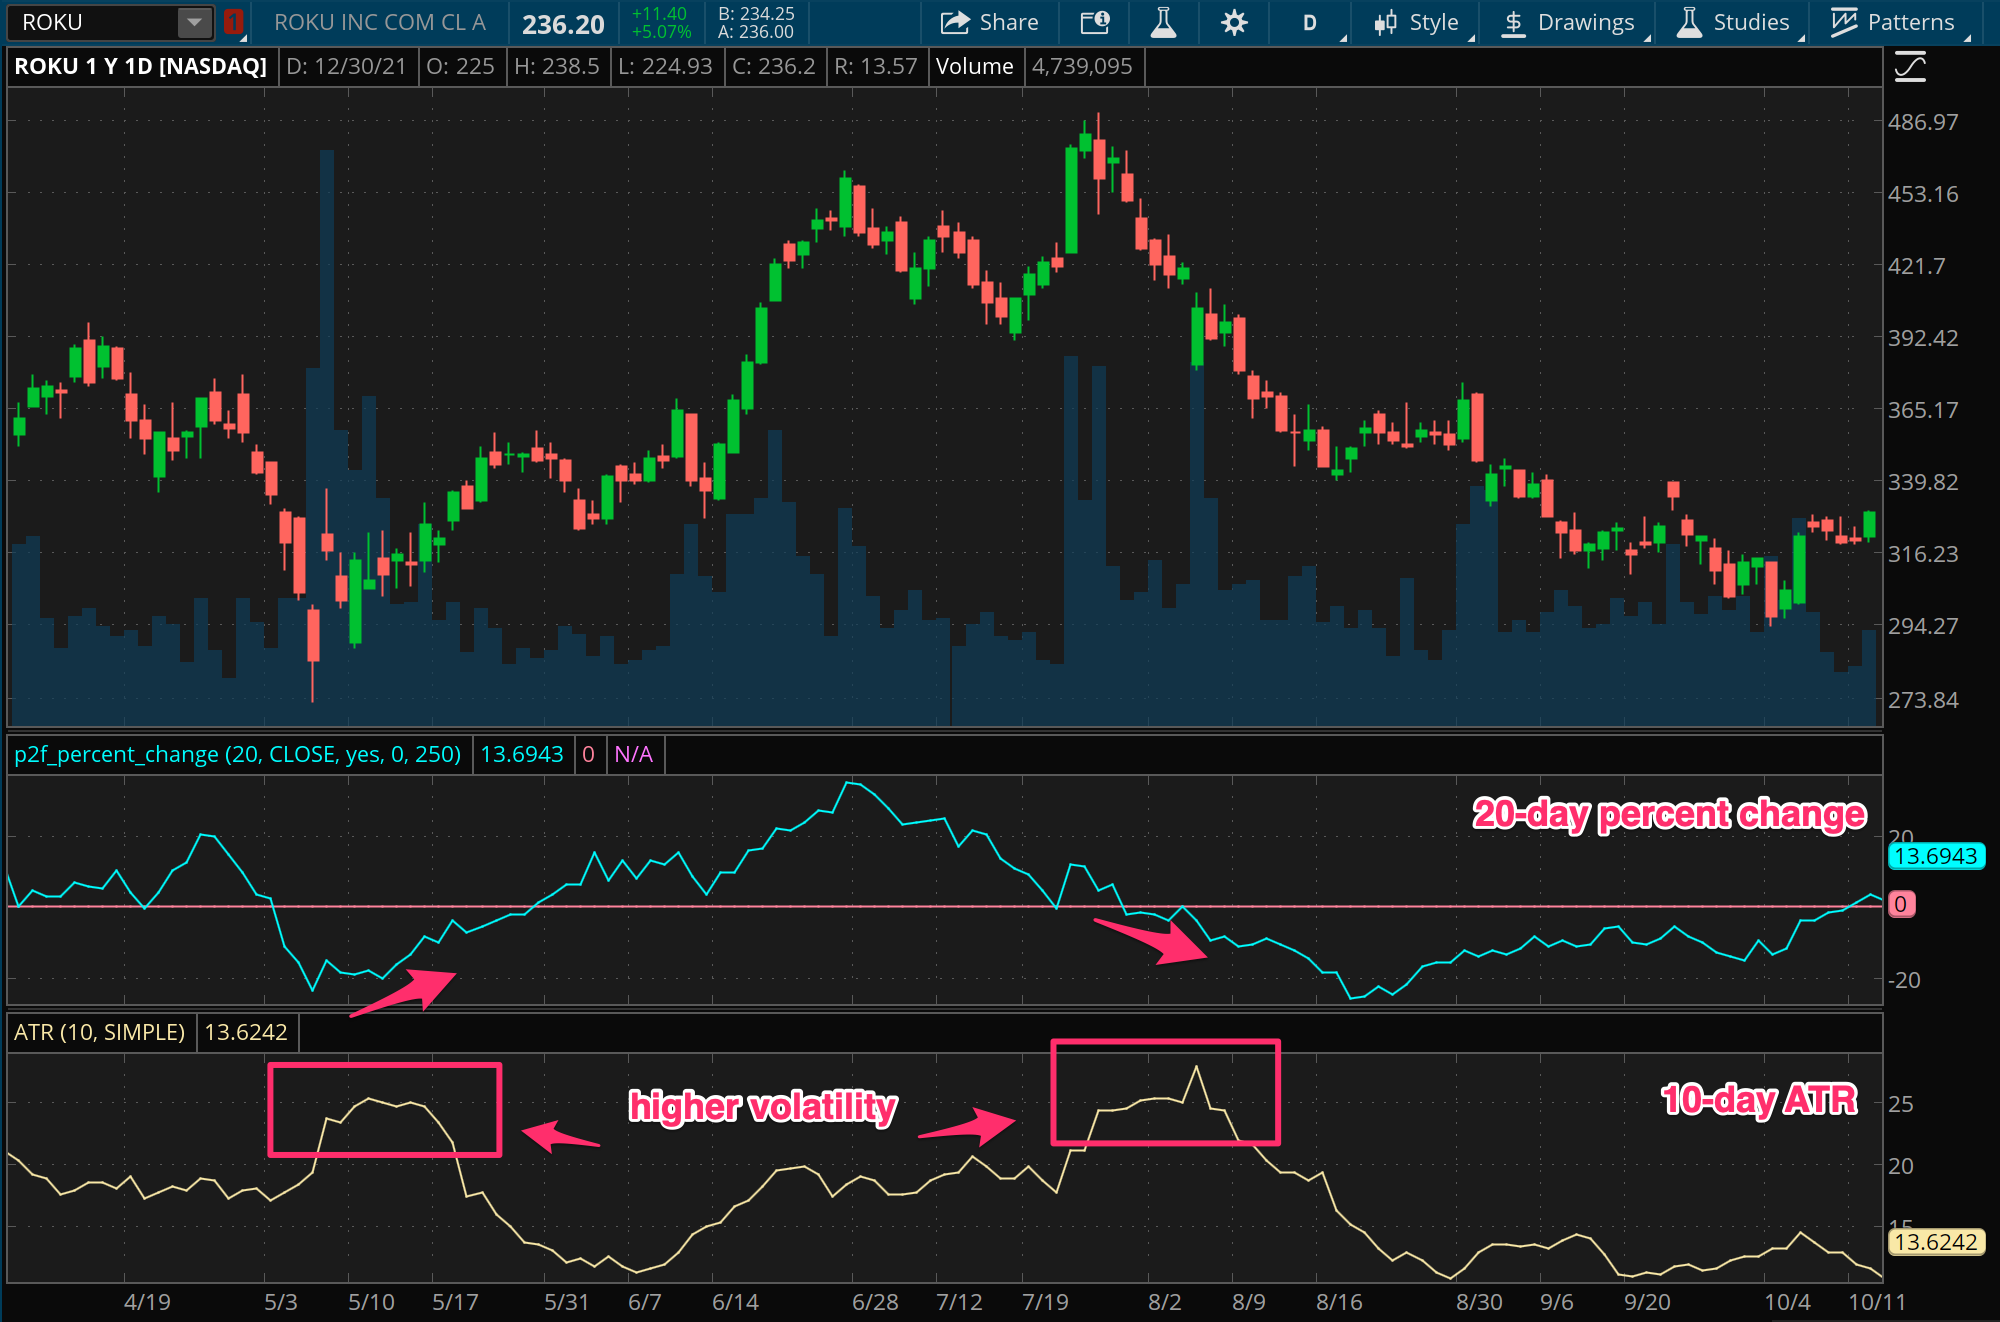Image resolution: width=2000 pixels, height=1322 pixels.
Task: Click the +5.07% percent change value
Action: click(x=661, y=32)
